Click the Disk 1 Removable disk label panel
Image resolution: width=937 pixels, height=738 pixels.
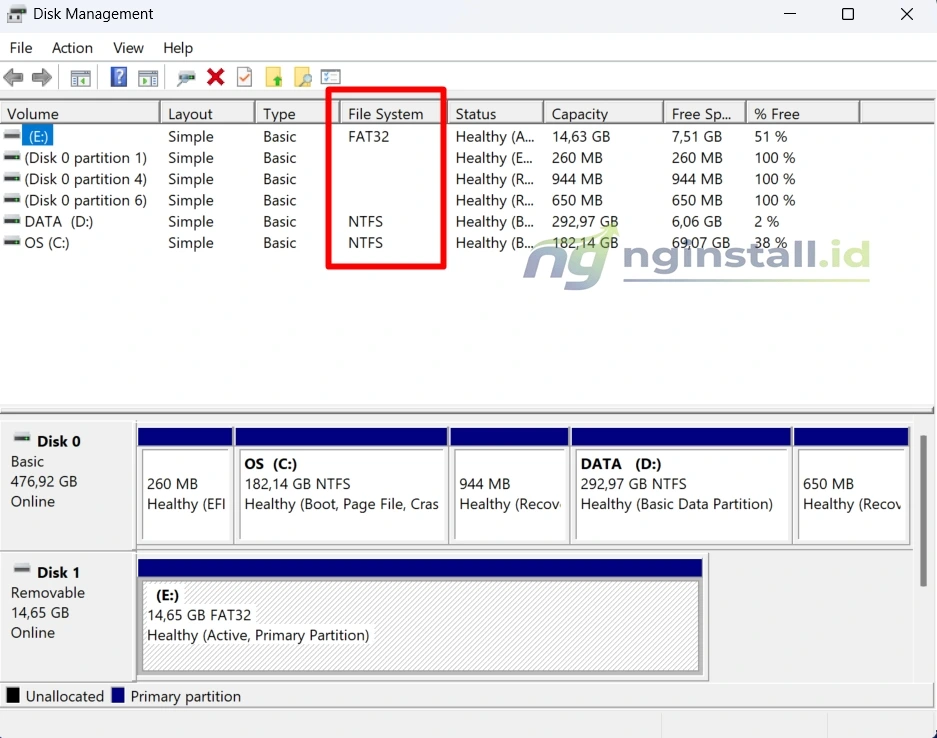click(x=68, y=617)
